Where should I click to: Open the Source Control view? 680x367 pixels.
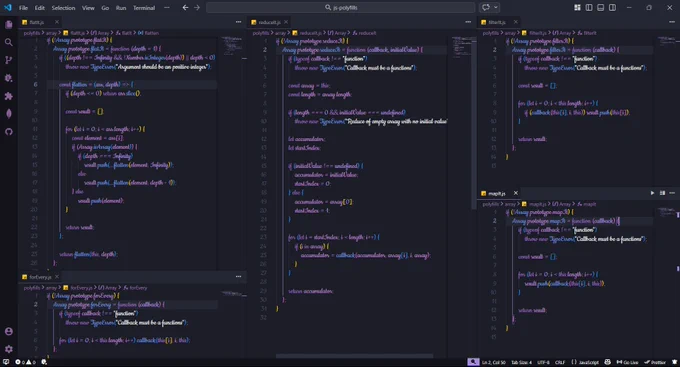coord(9,60)
